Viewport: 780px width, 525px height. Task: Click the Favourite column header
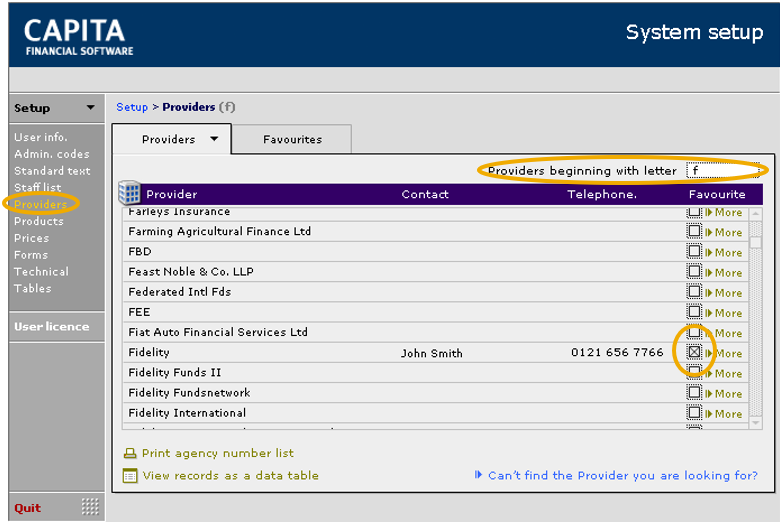tap(717, 194)
